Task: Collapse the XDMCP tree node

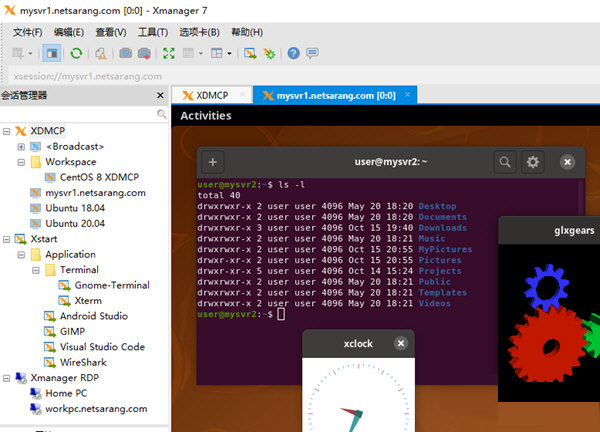Action: point(7,131)
